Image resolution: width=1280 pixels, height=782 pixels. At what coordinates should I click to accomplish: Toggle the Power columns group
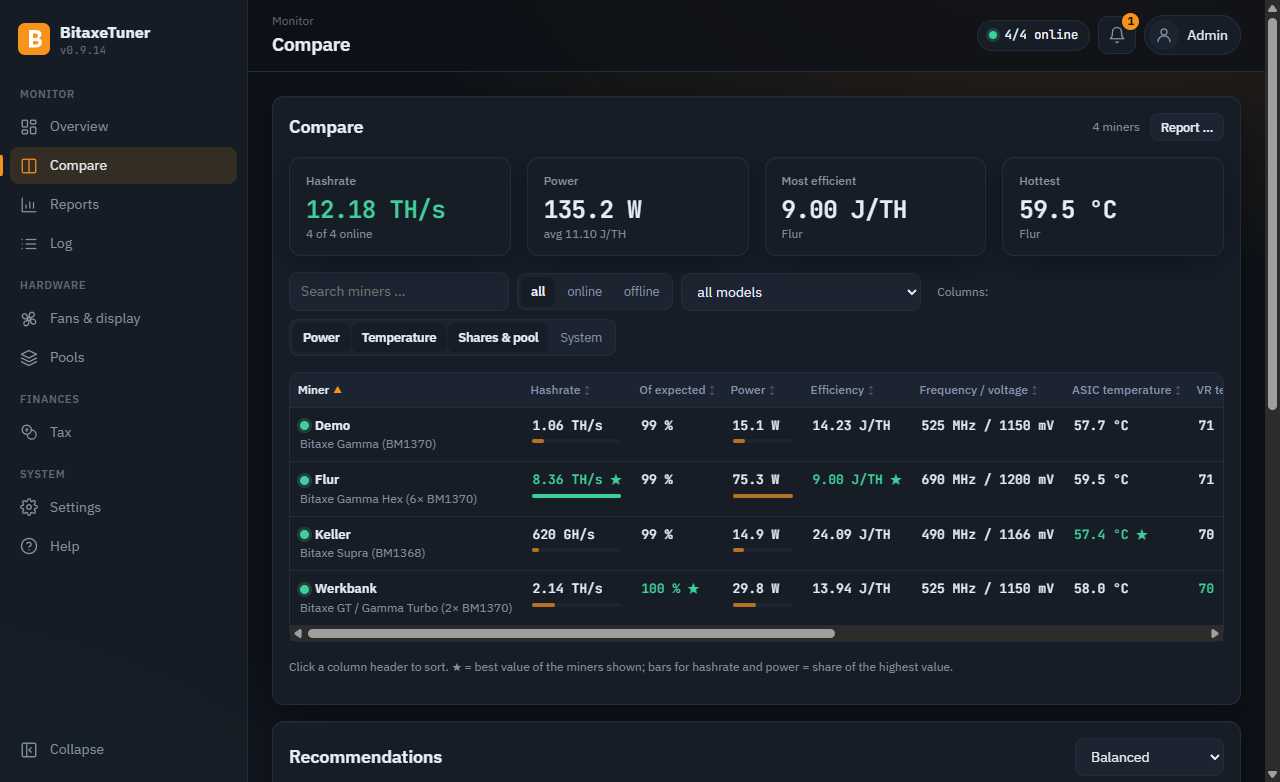click(321, 338)
